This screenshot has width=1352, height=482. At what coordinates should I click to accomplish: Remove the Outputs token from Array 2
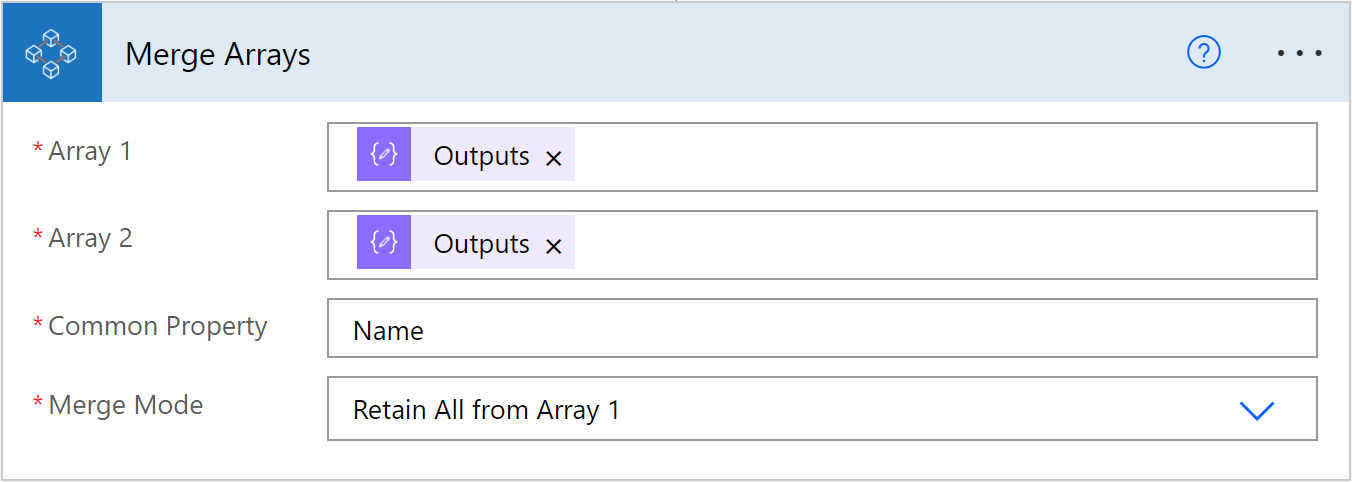pyautogui.click(x=554, y=246)
